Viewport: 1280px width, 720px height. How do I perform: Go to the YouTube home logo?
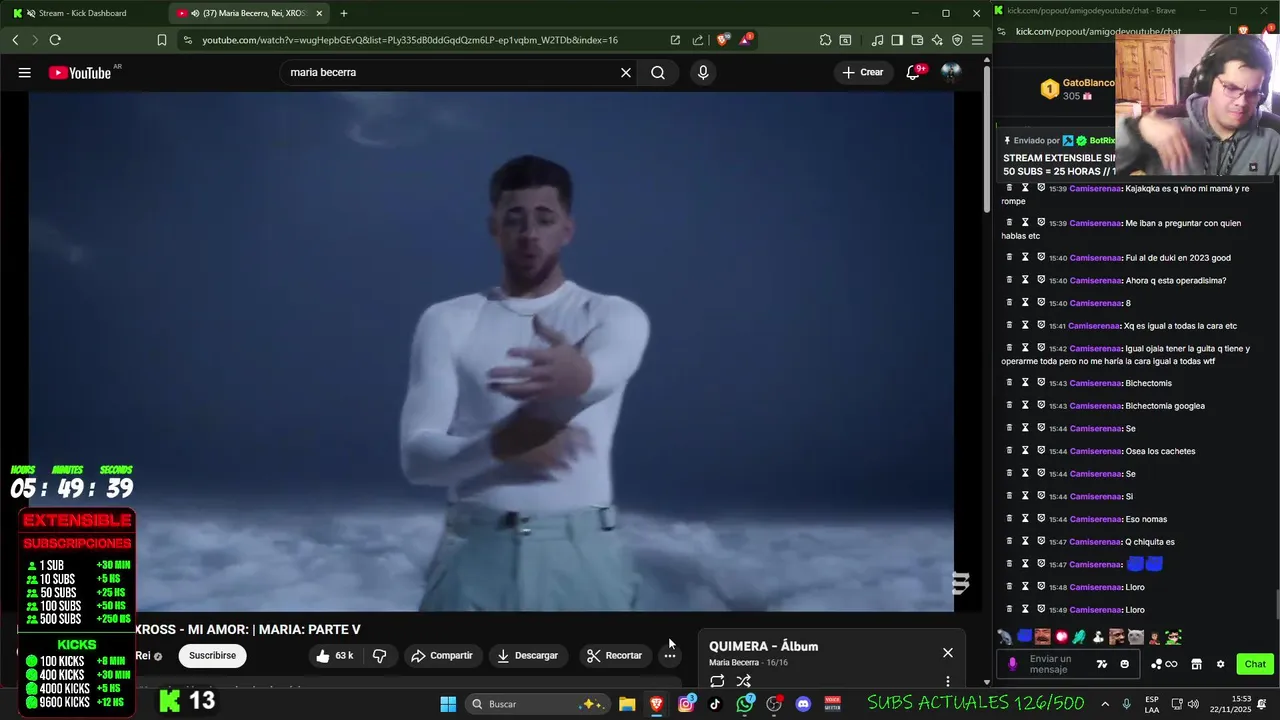coord(80,72)
